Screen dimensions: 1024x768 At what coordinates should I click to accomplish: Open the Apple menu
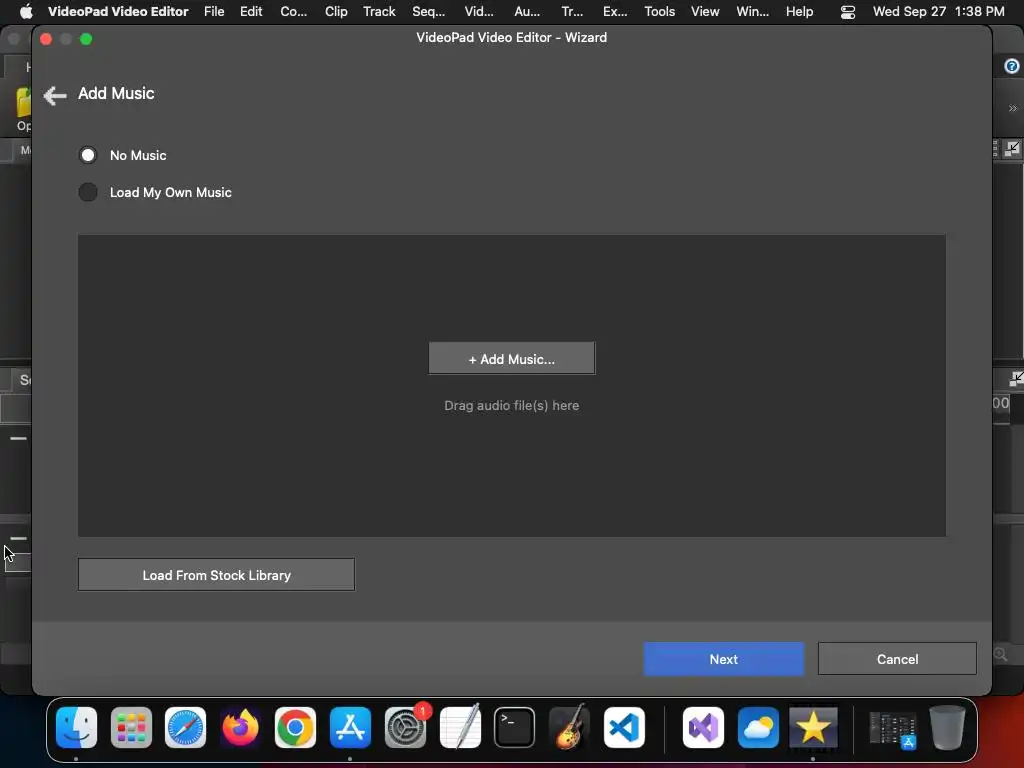pyautogui.click(x=26, y=11)
